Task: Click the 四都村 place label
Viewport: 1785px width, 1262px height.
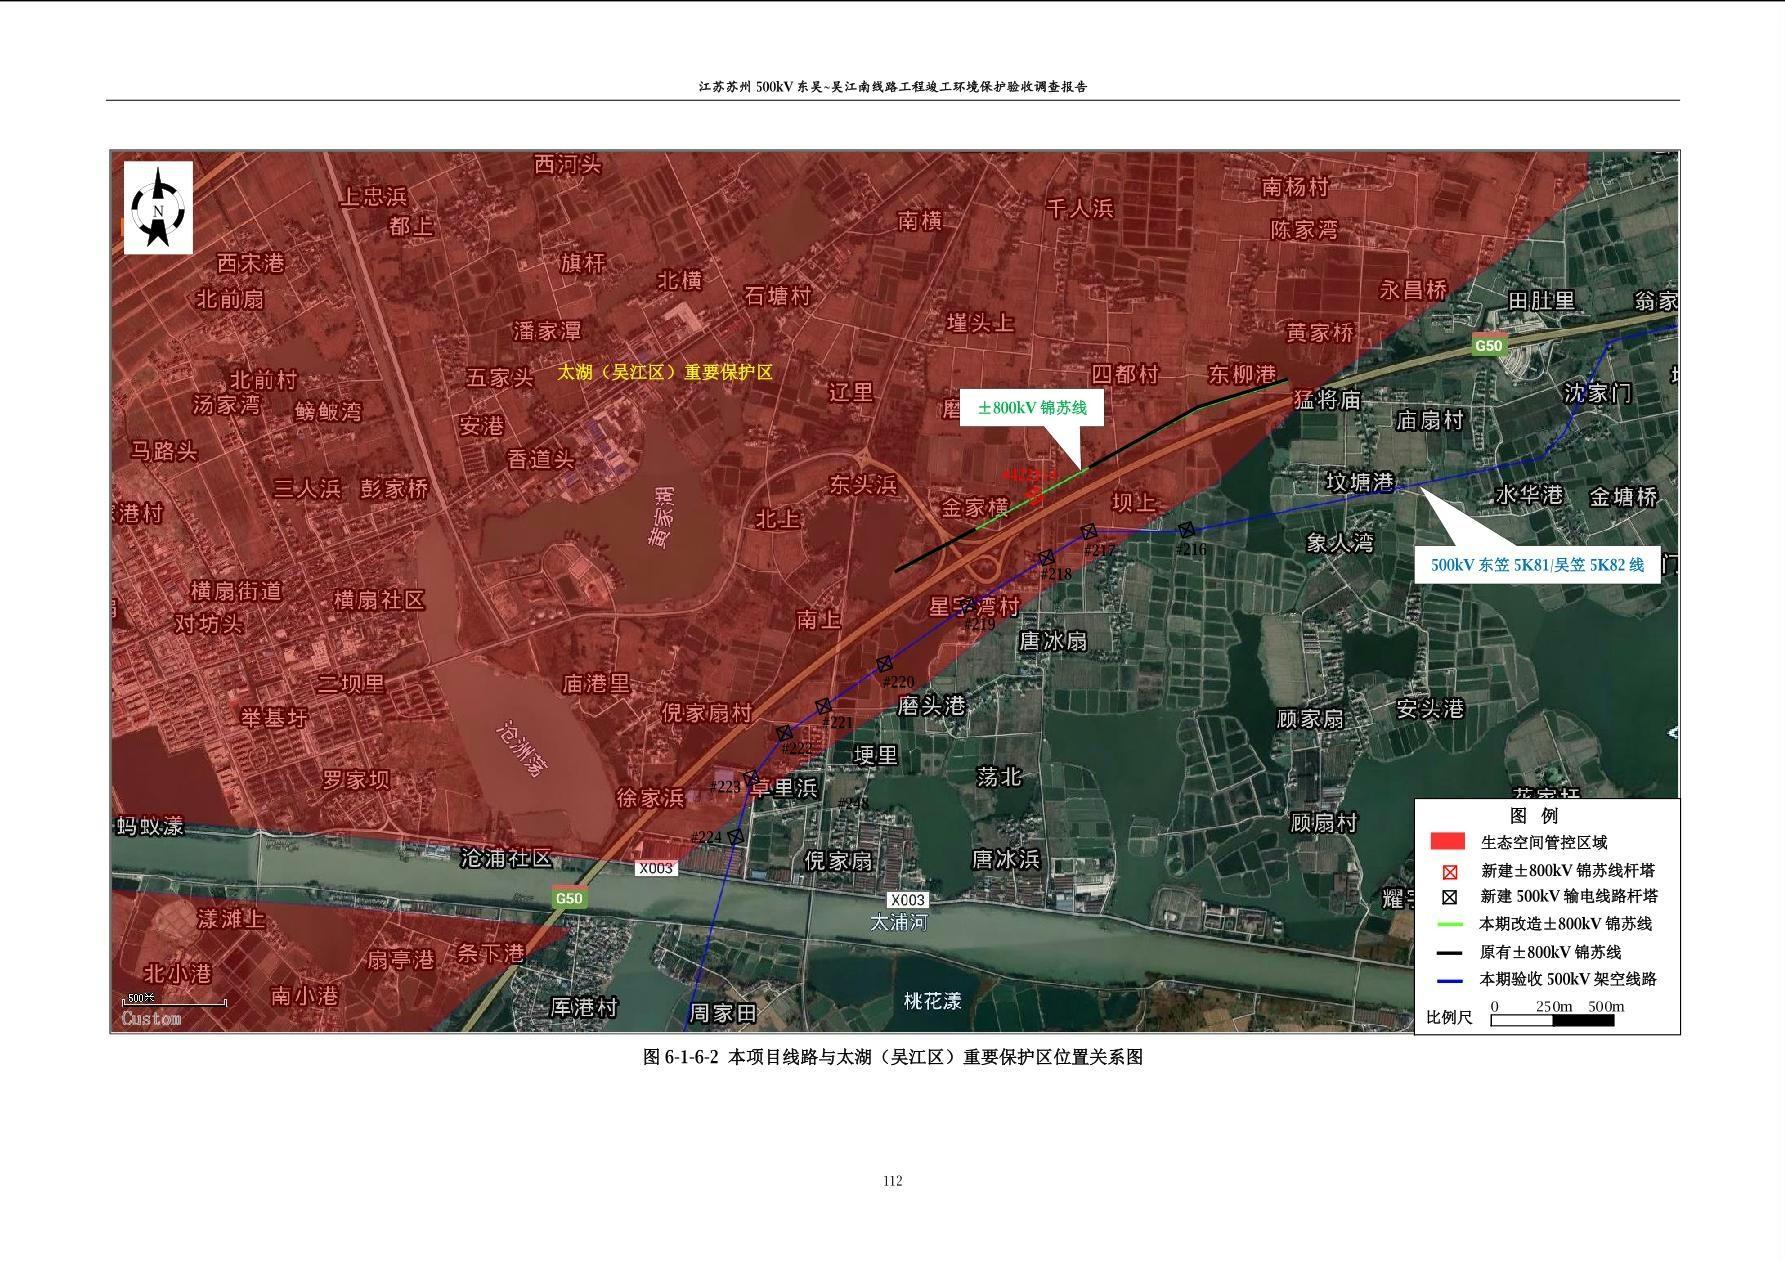Action: pos(1124,374)
